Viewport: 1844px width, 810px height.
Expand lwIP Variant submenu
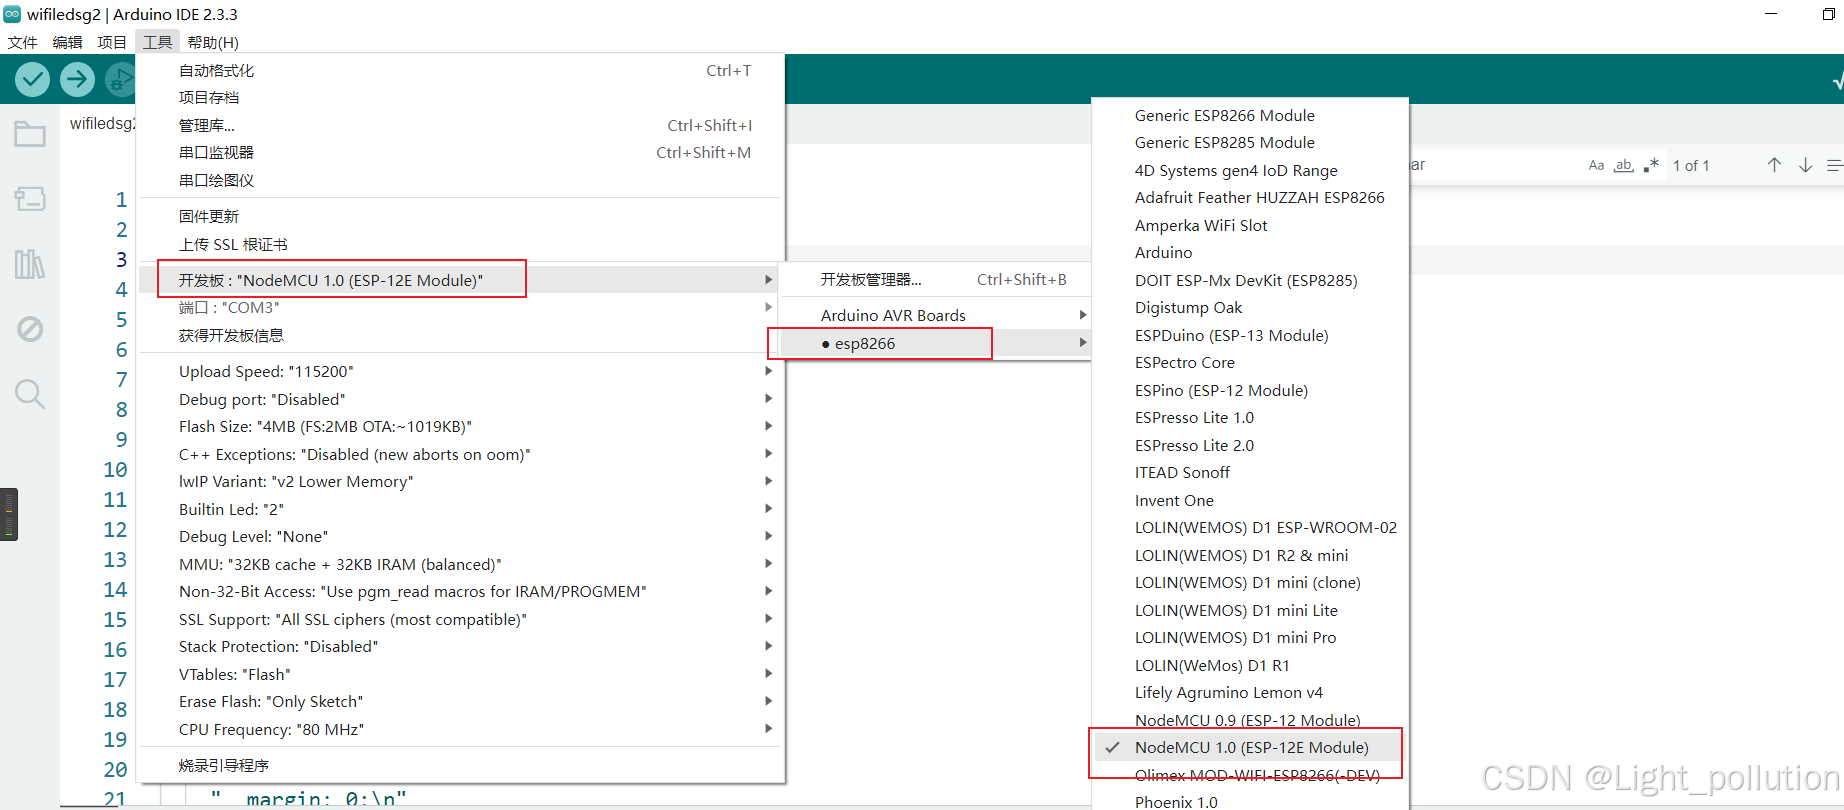(x=460, y=482)
